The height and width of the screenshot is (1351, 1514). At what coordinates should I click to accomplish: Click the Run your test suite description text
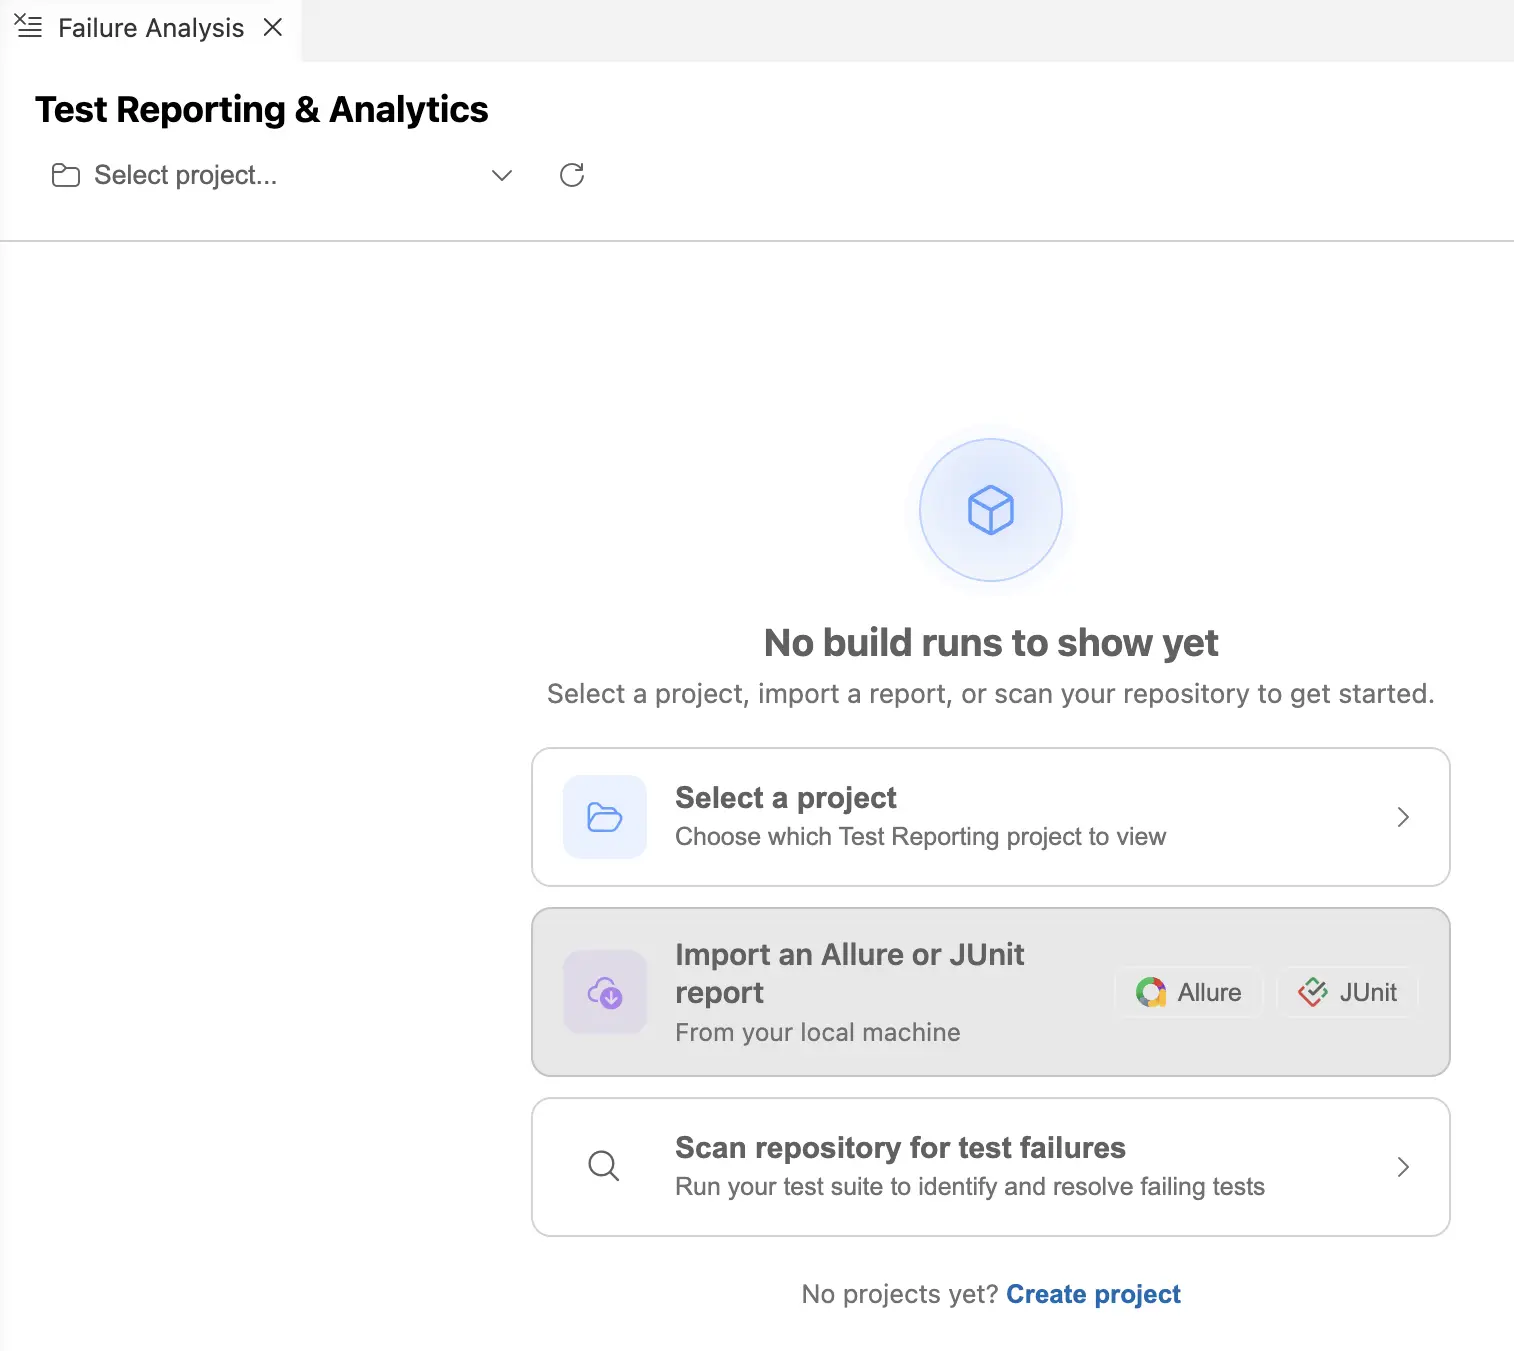coord(970,1186)
